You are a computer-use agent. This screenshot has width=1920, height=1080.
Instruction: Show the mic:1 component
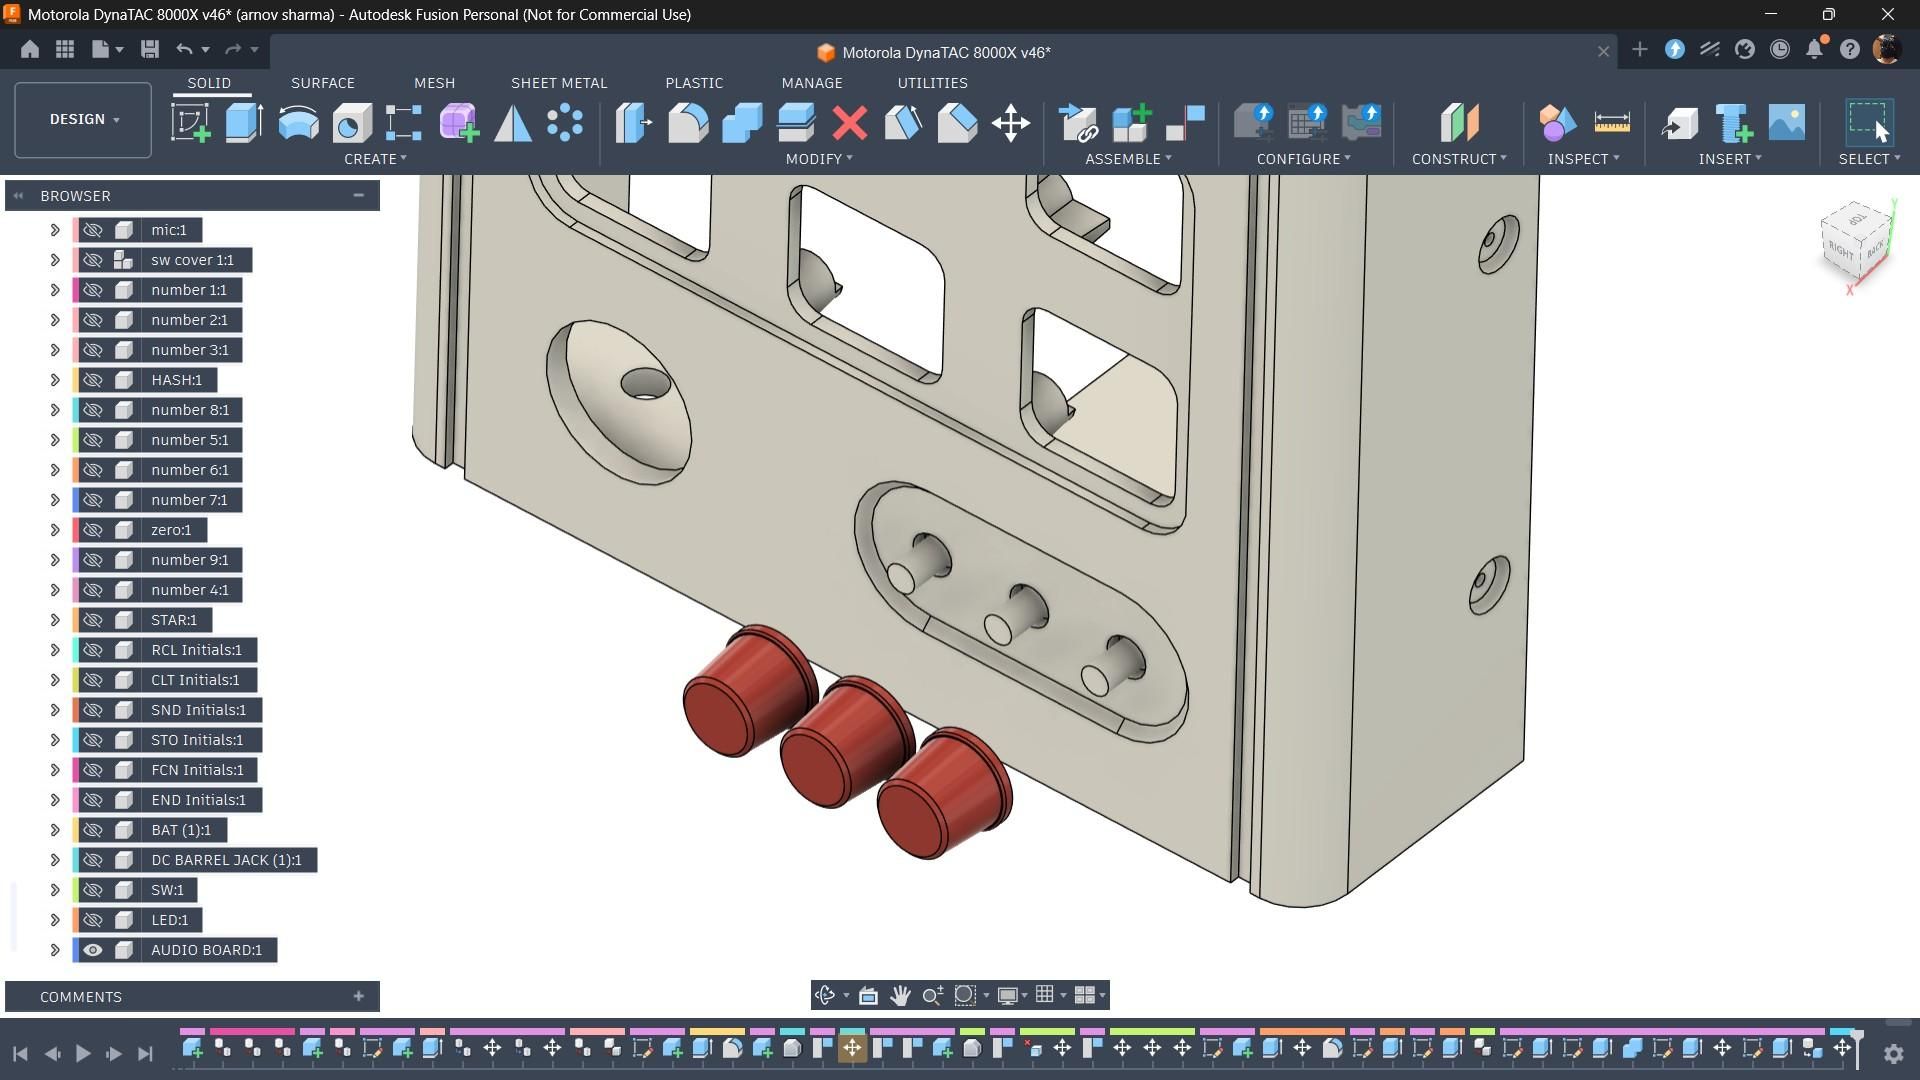pos(93,230)
